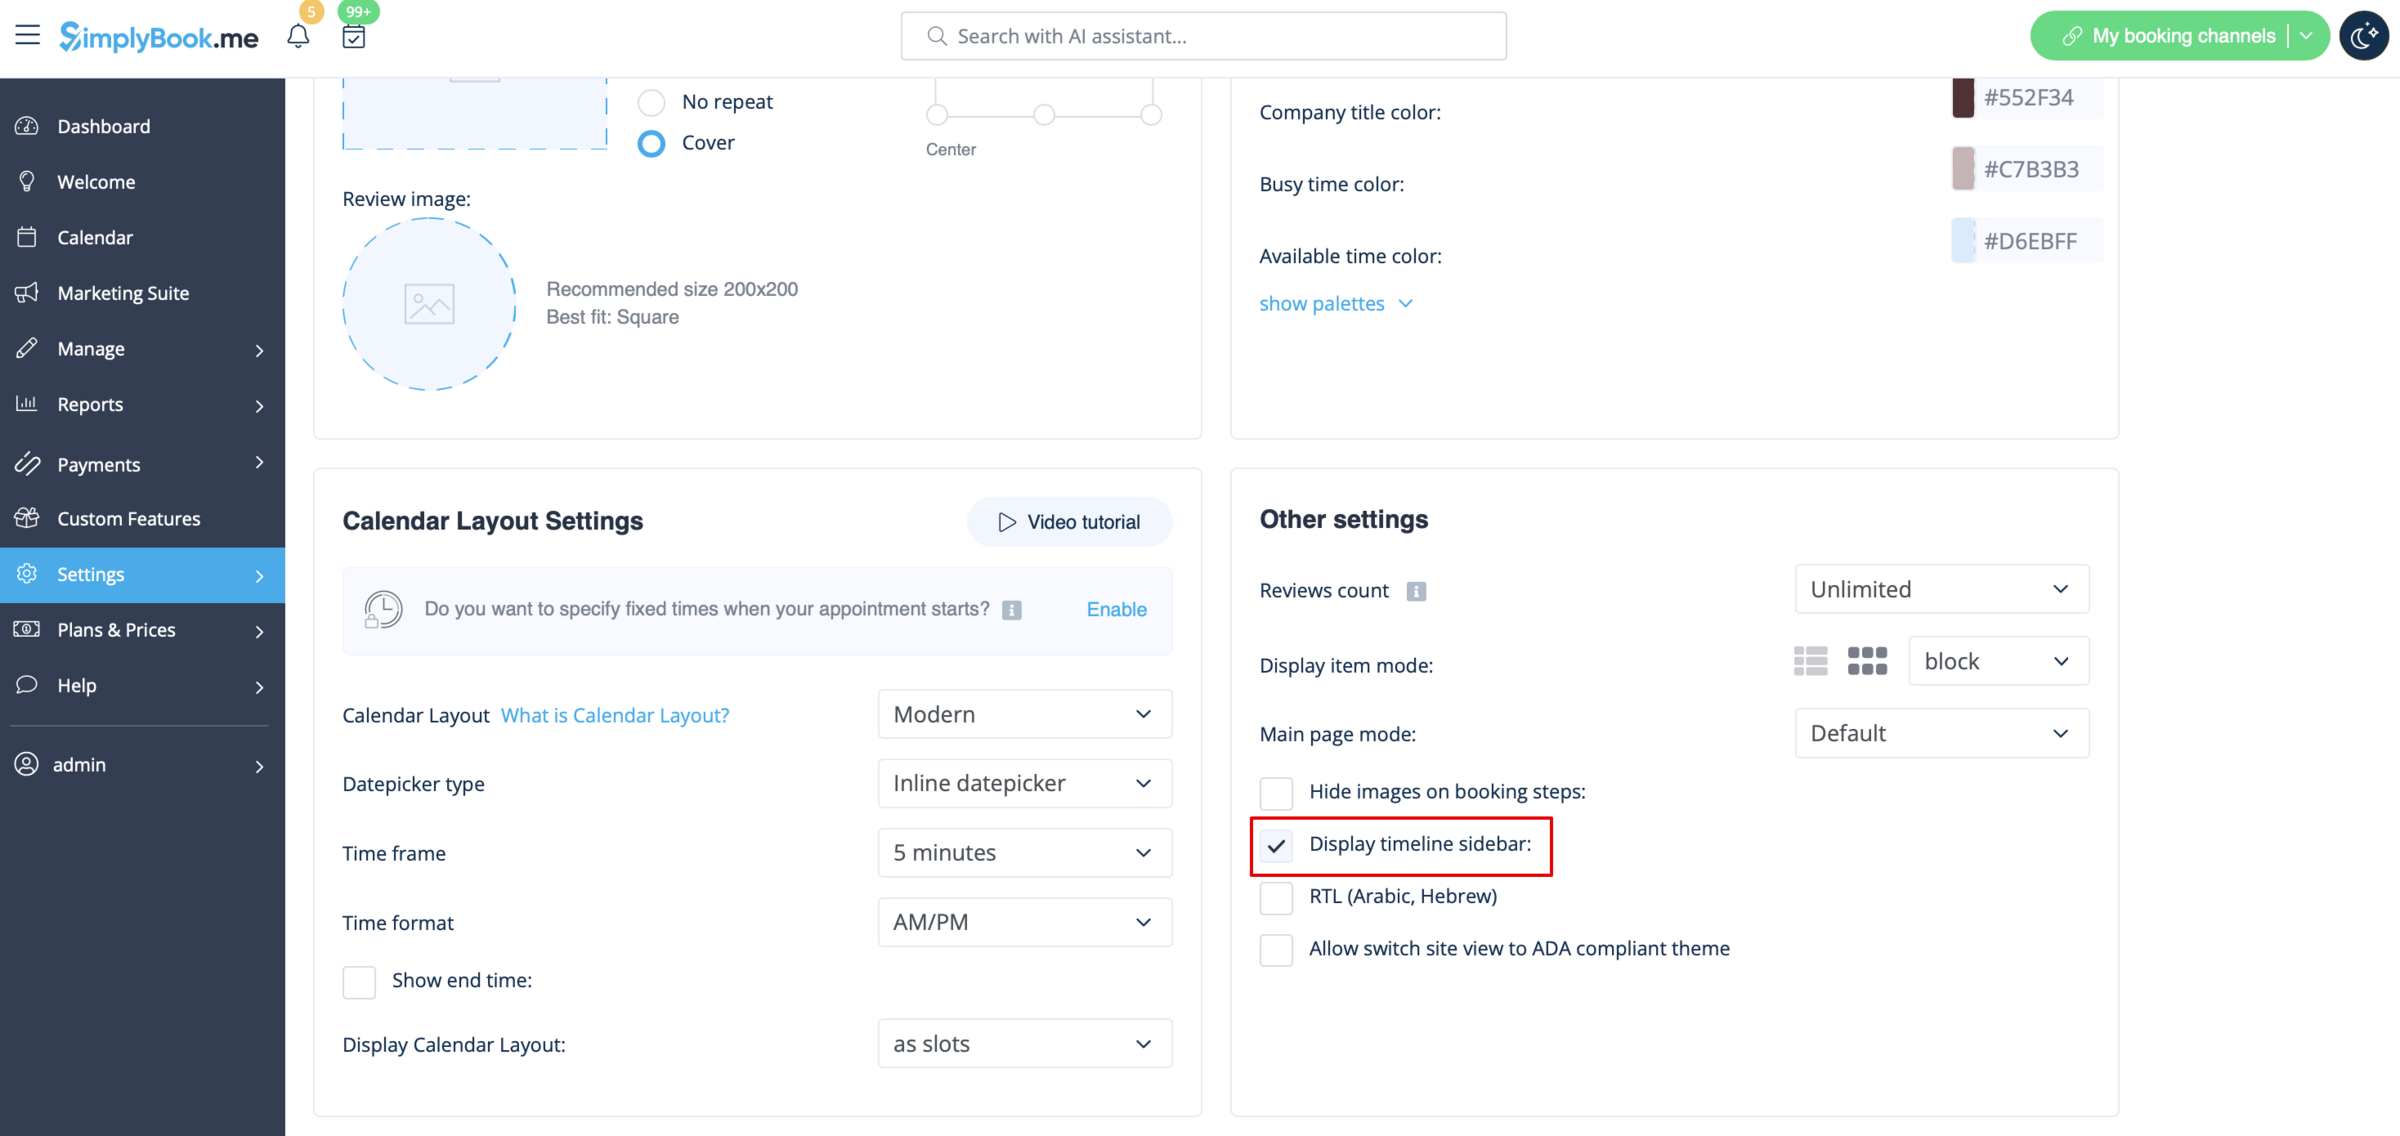The height and width of the screenshot is (1136, 2400).
Task: Enable Show end time
Action: click(x=359, y=982)
